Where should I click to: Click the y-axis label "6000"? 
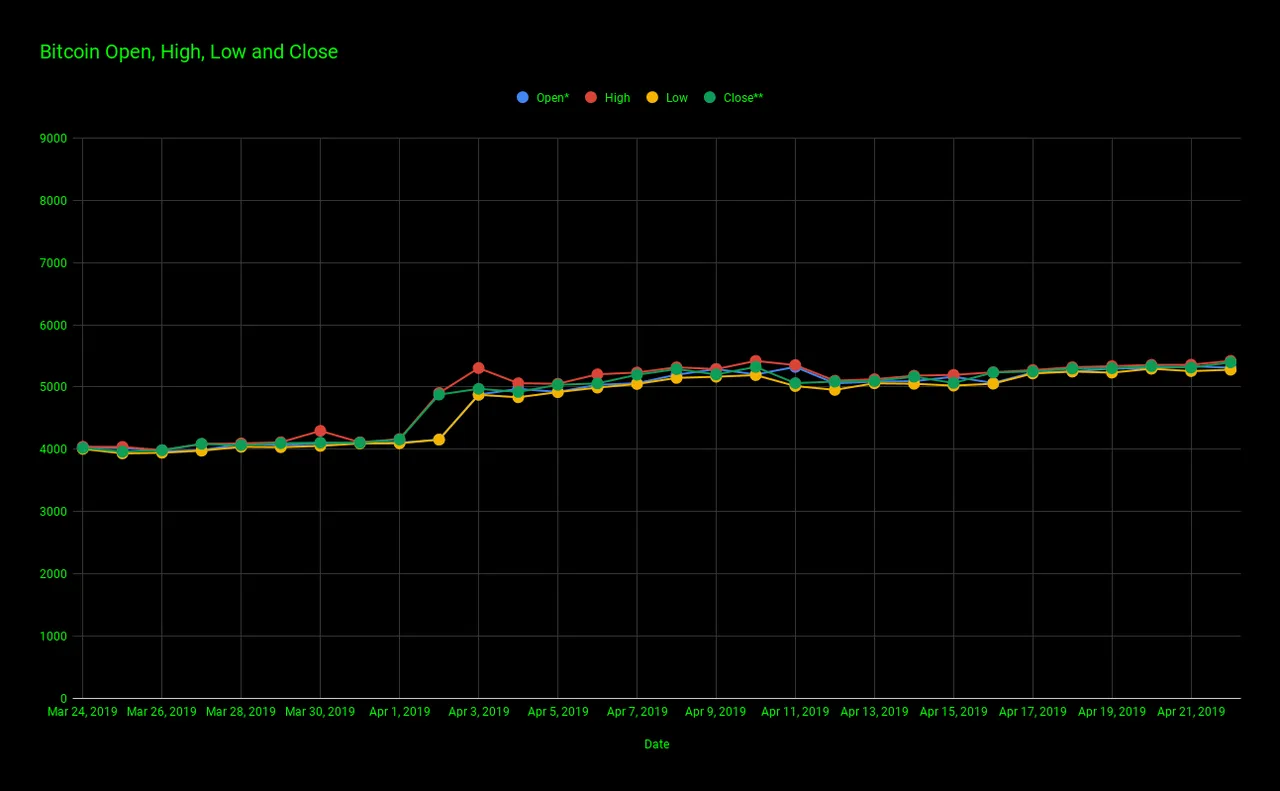pos(54,325)
